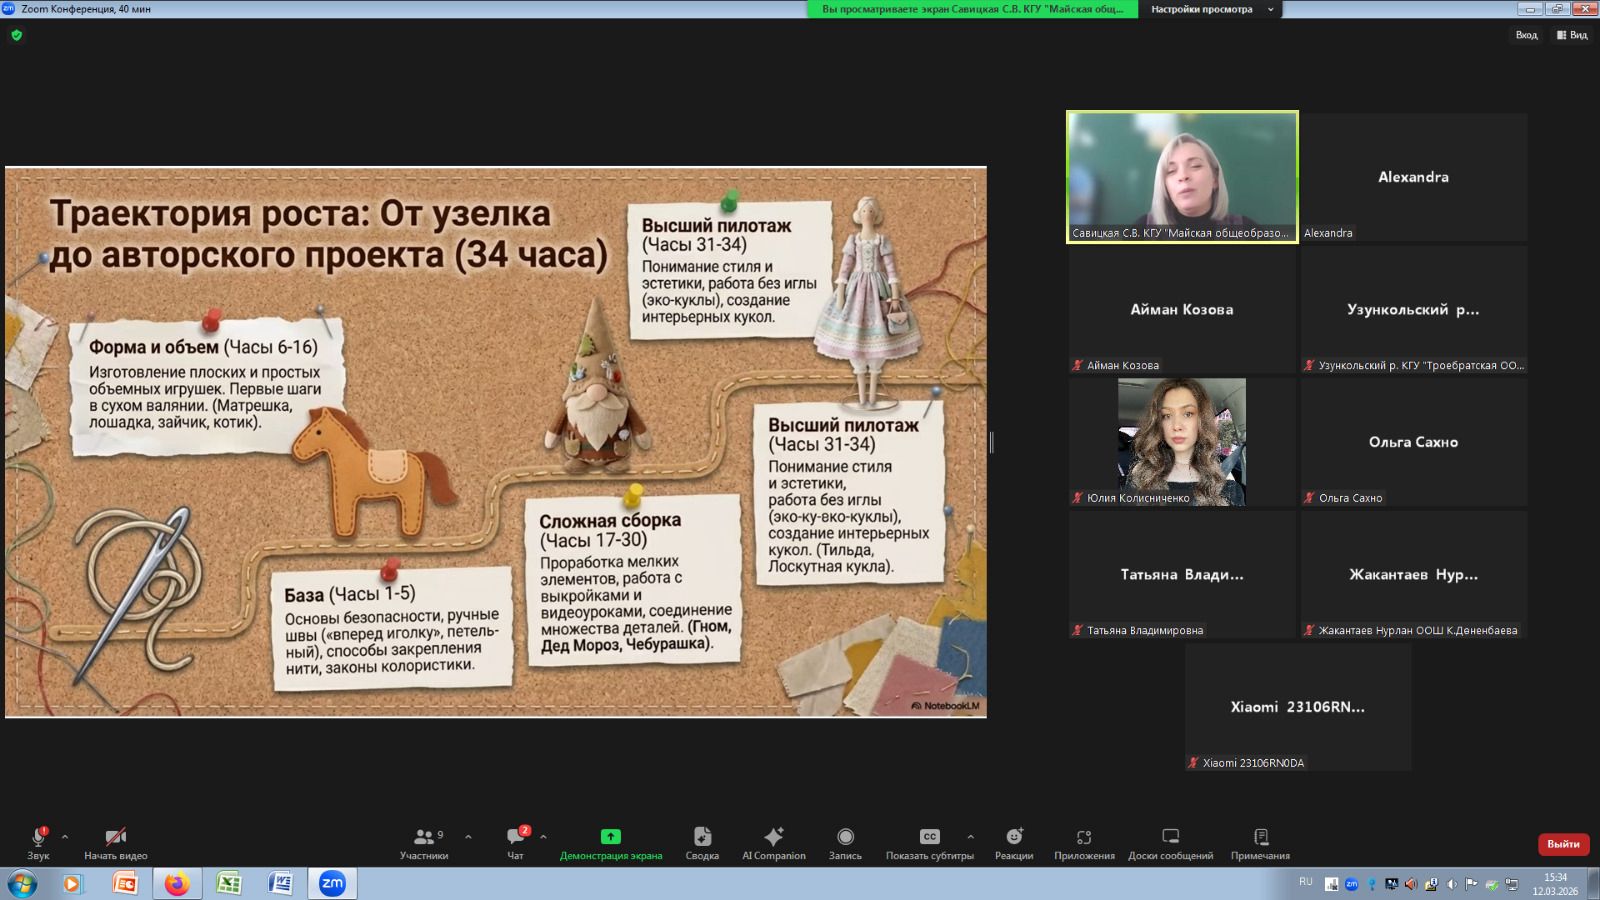Click the Вход sign-in item
Viewport: 1600px width, 900px height.
(1526, 35)
